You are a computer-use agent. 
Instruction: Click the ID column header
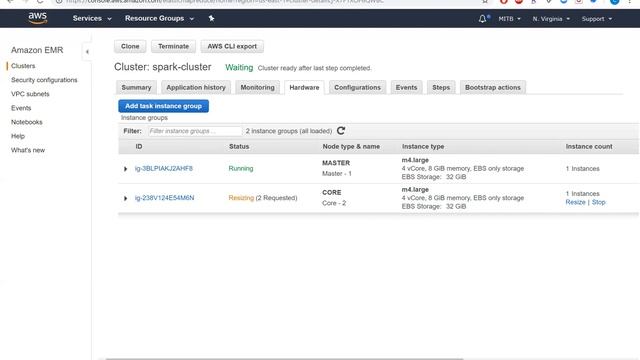pyautogui.click(x=139, y=147)
